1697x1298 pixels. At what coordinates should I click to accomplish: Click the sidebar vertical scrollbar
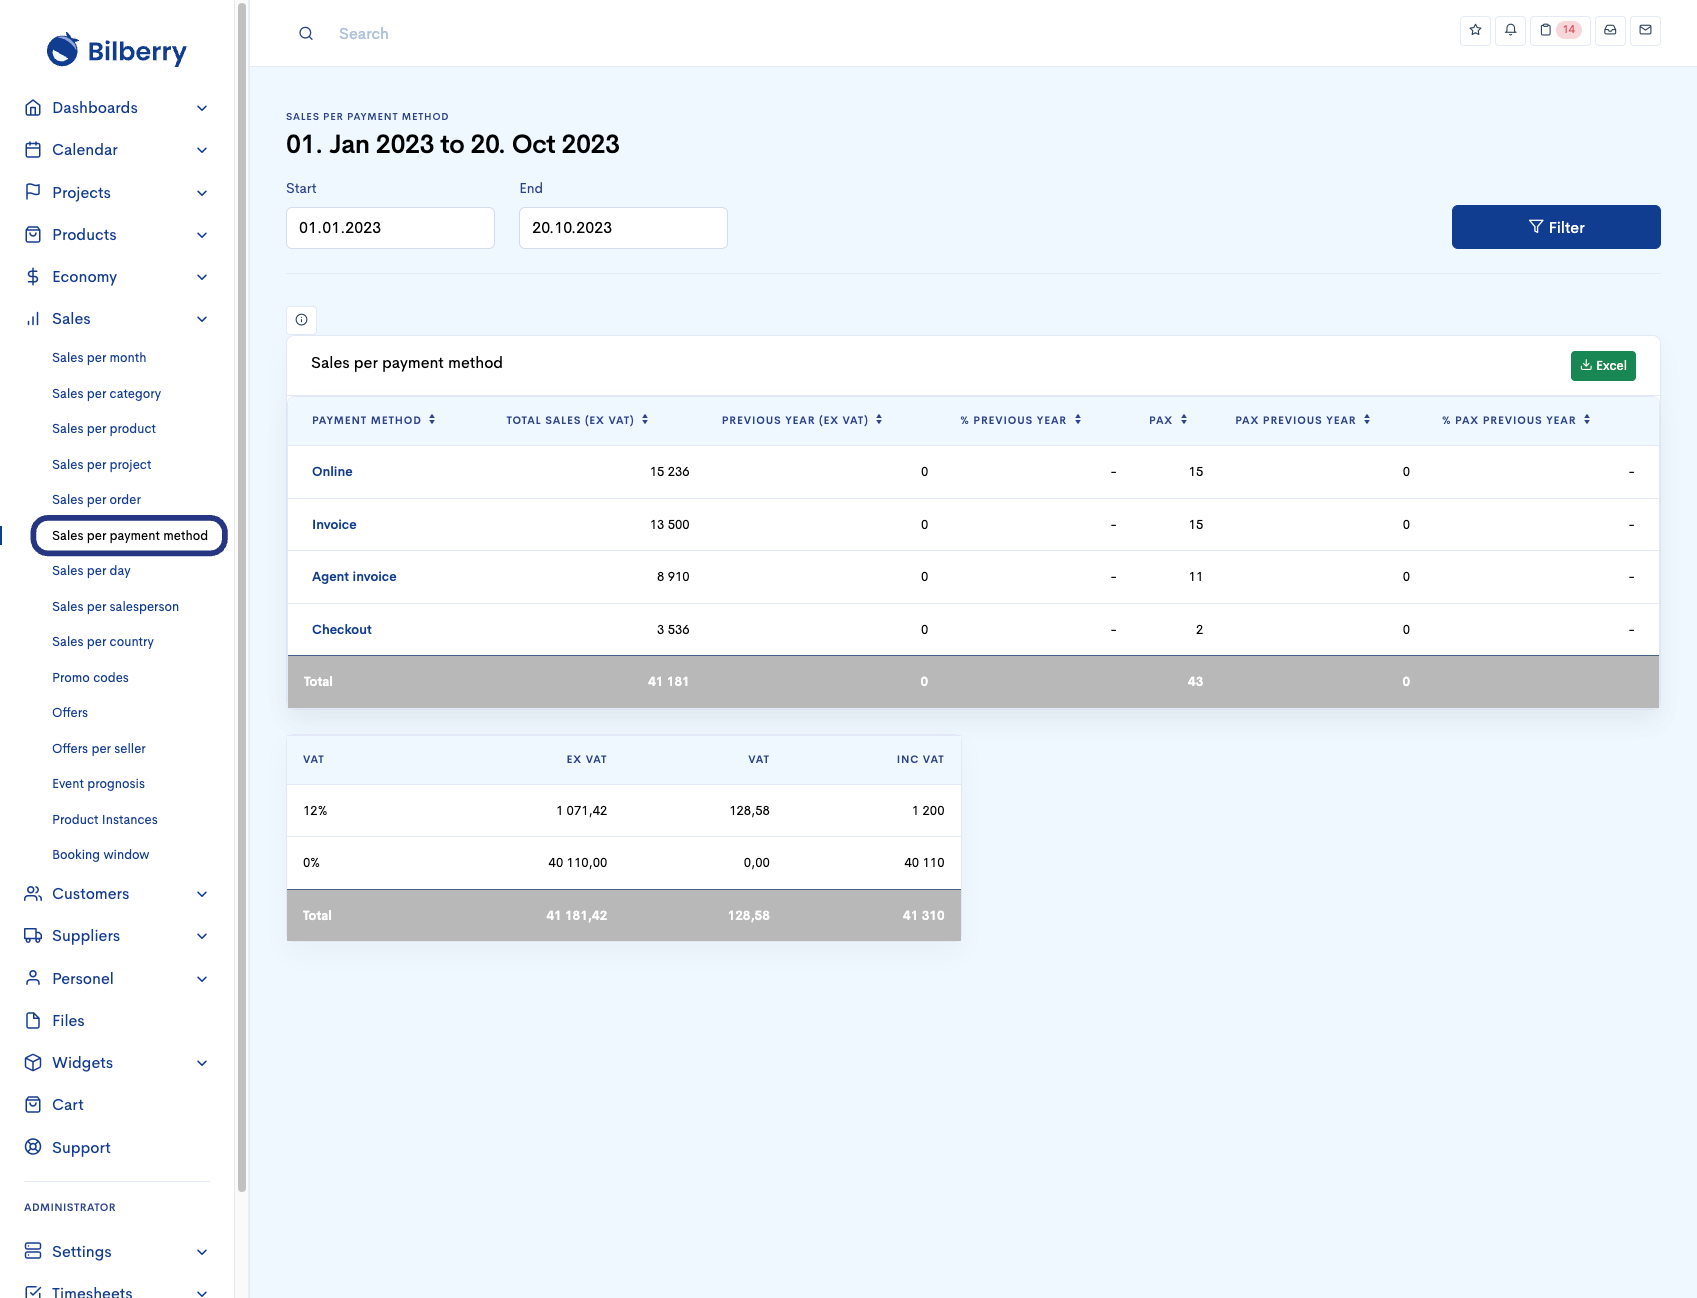pyautogui.click(x=241, y=598)
